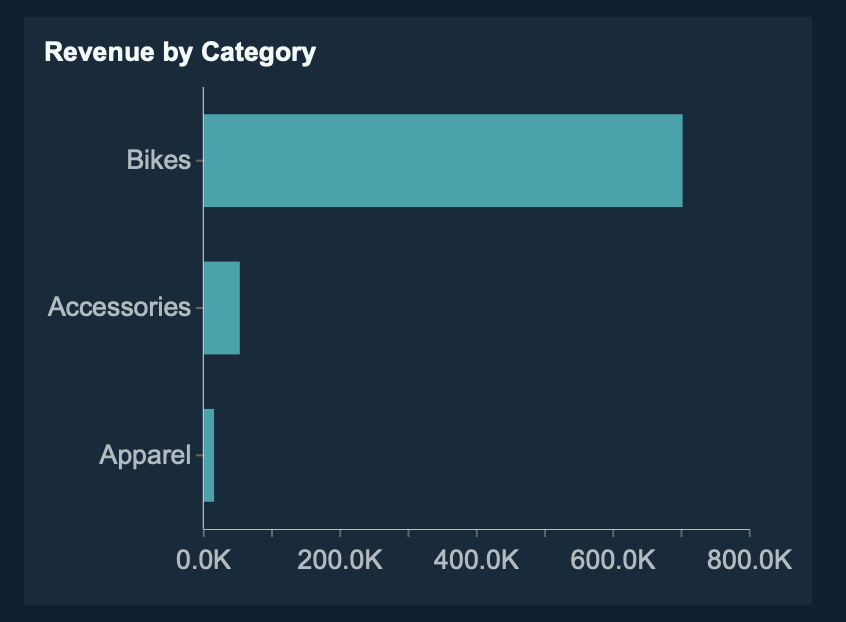
Task: Click the tick mark beside the Apparel label
Action: point(198,455)
